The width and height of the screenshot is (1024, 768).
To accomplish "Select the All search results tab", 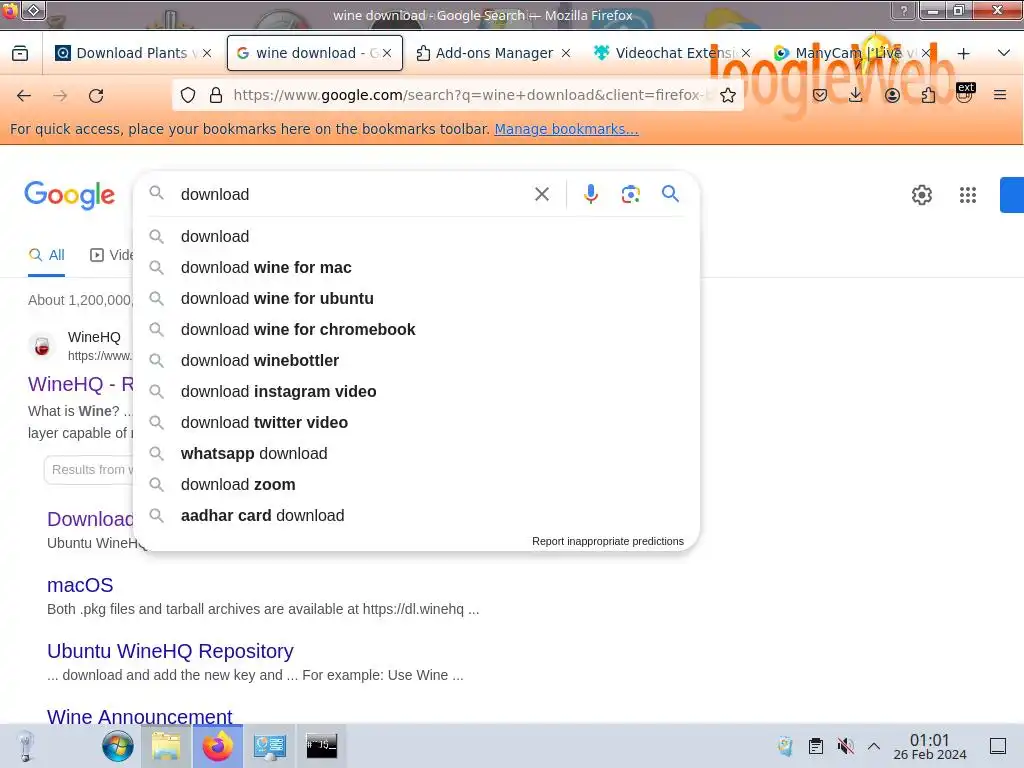I will (x=46, y=255).
